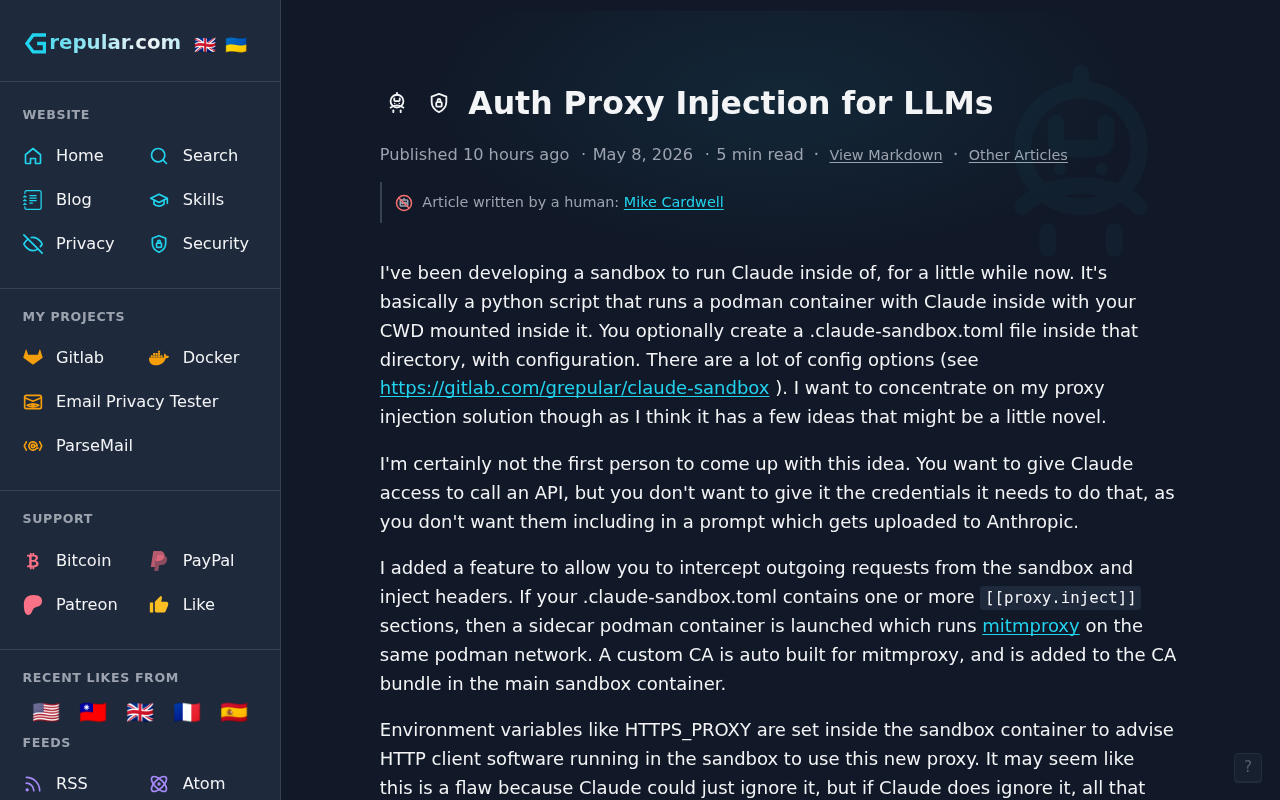Click the 'RECENT LIKES FROM' heading
This screenshot has height=800, width=1280.
click(101, 678)
